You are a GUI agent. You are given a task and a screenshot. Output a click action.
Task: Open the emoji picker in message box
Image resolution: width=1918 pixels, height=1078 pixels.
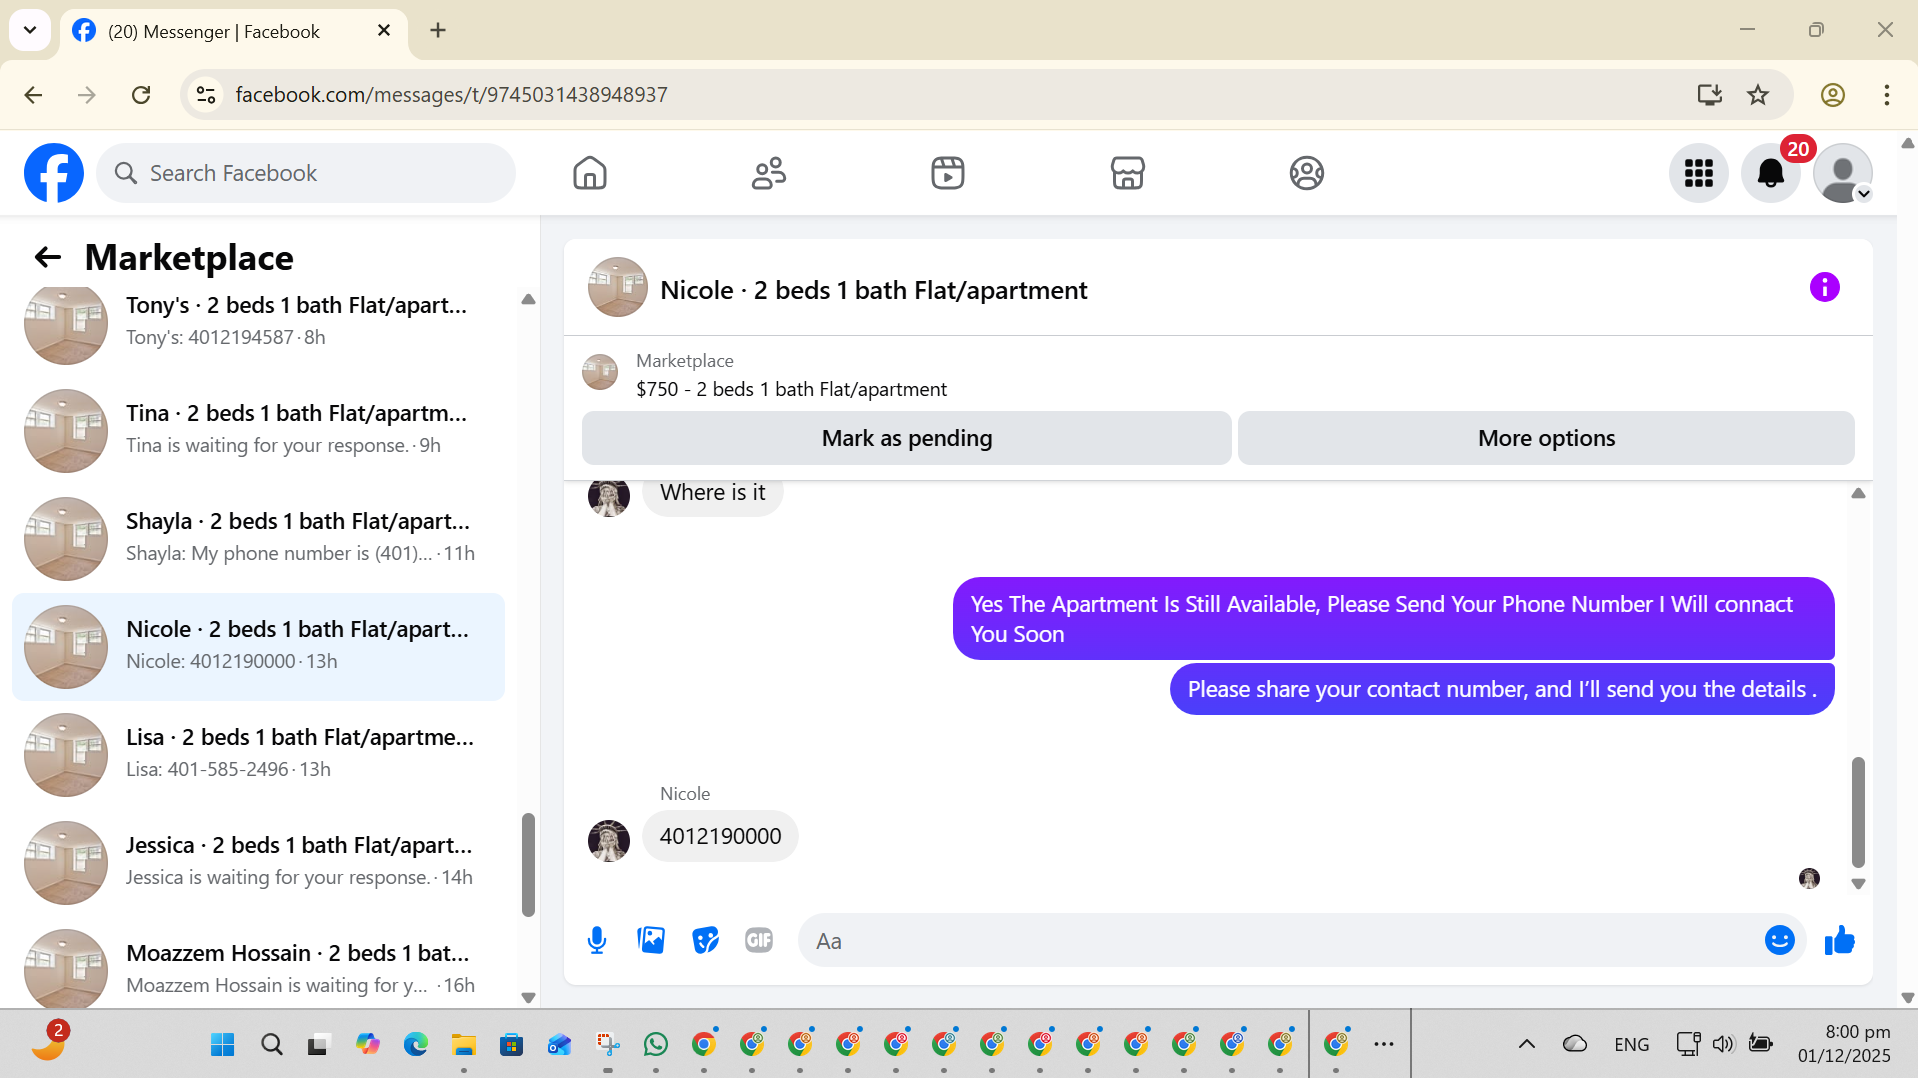(x=1779, y=940)
